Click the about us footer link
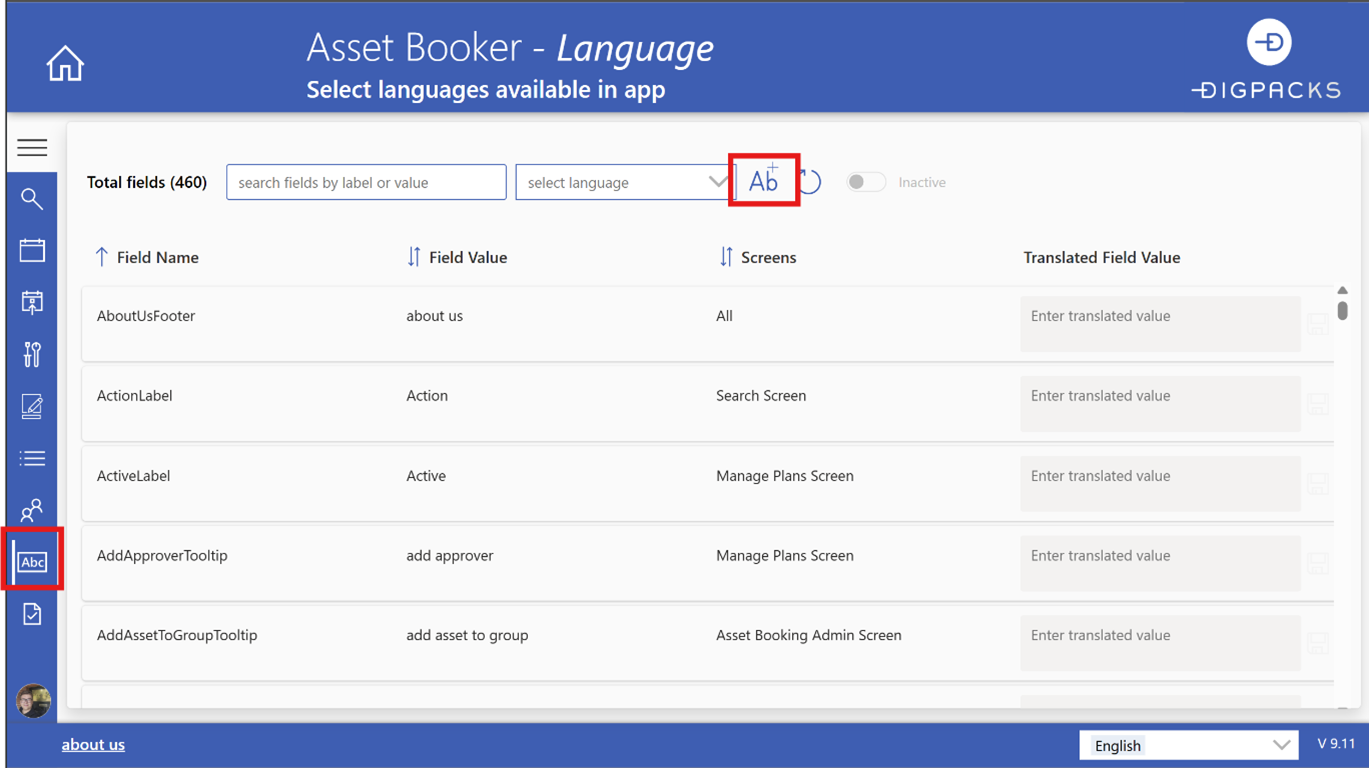This screenshot has height=768, width=1369. pyautogui.click(x=93, y=744)
